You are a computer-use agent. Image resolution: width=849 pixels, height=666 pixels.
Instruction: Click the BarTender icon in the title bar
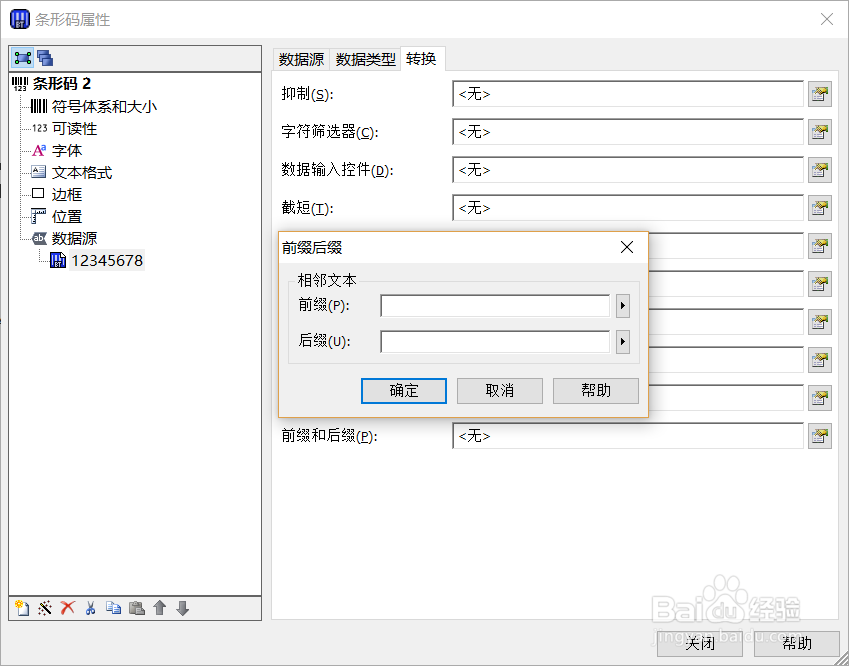tap(19, 19)
